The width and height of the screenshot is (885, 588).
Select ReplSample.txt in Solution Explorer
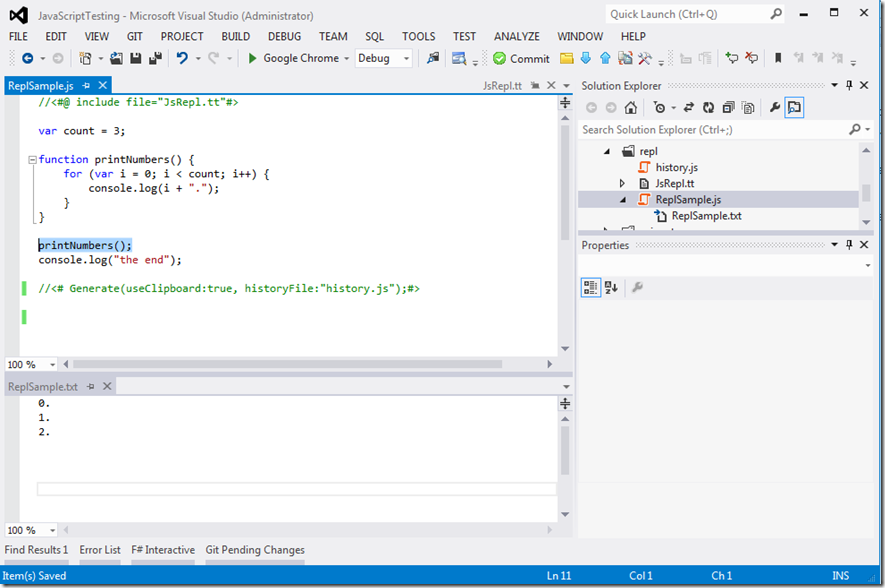(x=706, y=216)
